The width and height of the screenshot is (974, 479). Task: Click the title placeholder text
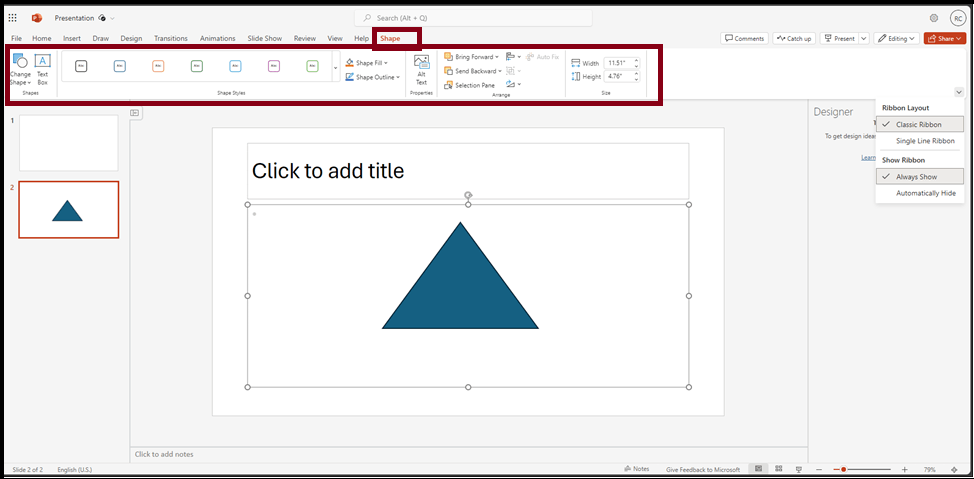[x=328, y=171]
